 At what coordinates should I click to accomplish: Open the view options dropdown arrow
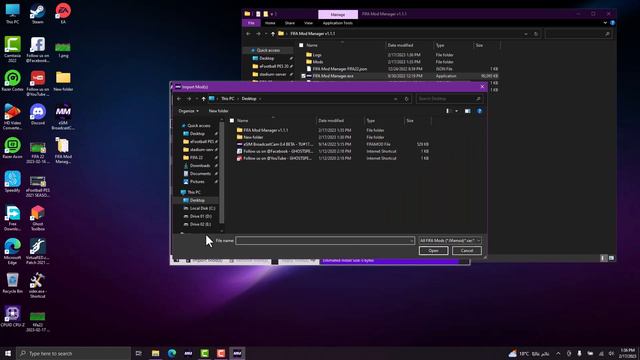(456, 111)
